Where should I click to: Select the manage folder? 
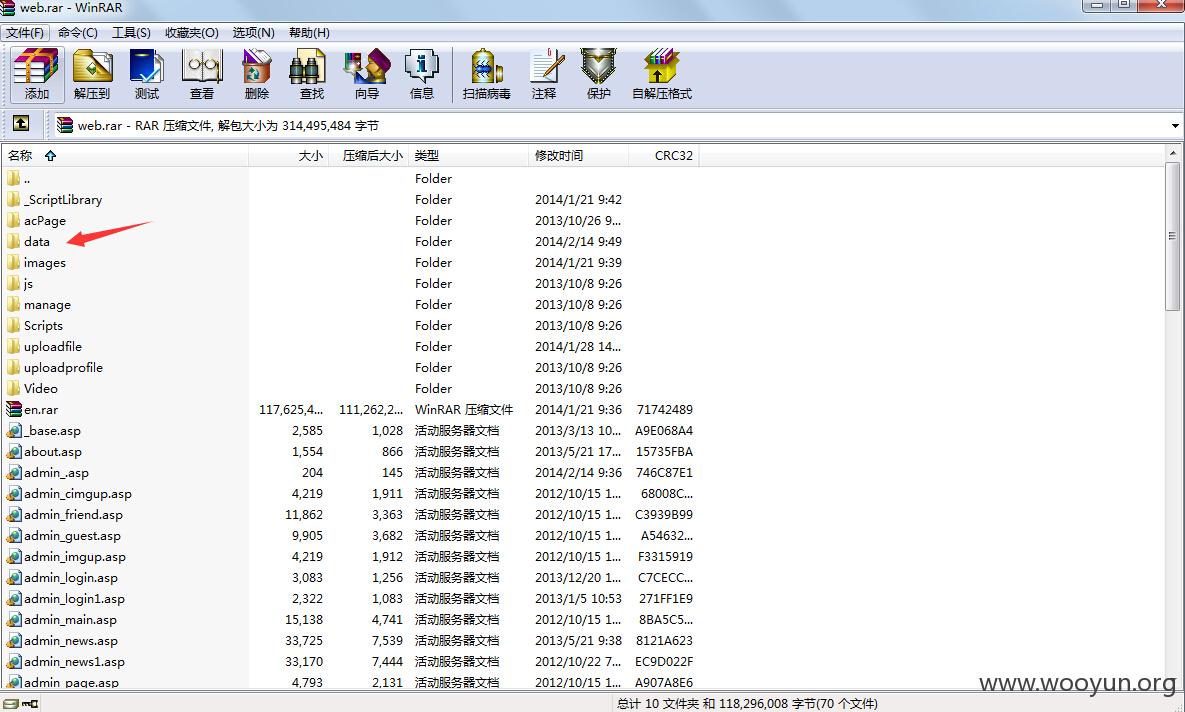pyautogui.click(x=47, y=305)
